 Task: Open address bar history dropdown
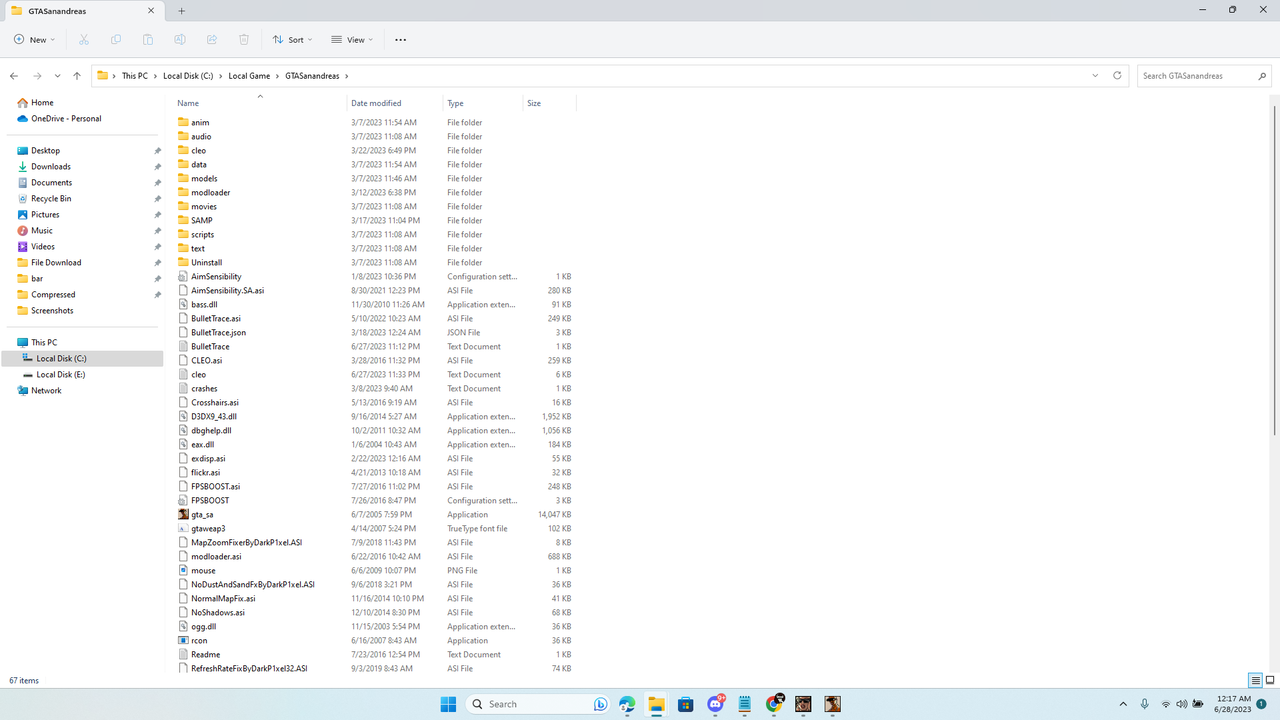pyautogui.click(x=1095, y=76)
